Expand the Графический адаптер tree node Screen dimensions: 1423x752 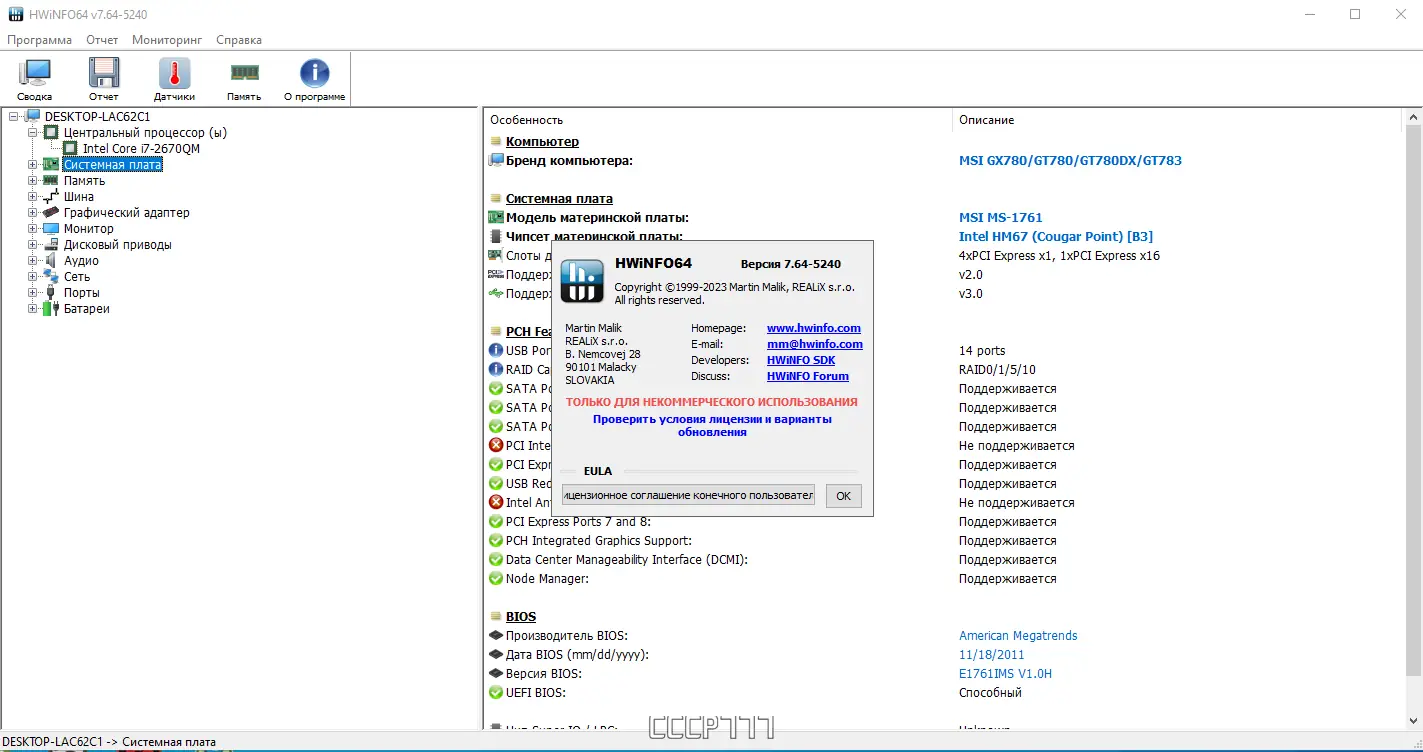pos(32,213)
